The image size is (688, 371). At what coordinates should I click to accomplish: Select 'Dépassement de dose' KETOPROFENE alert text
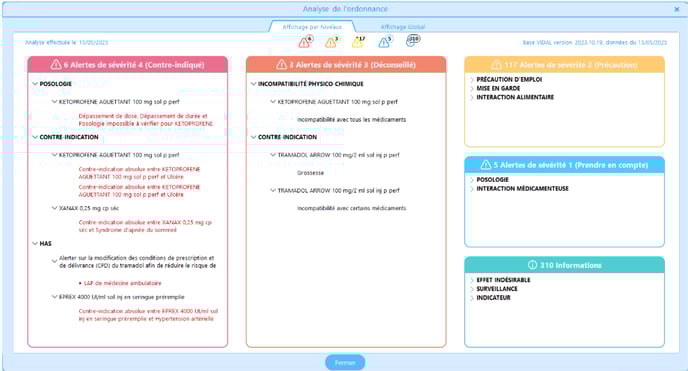145,120
